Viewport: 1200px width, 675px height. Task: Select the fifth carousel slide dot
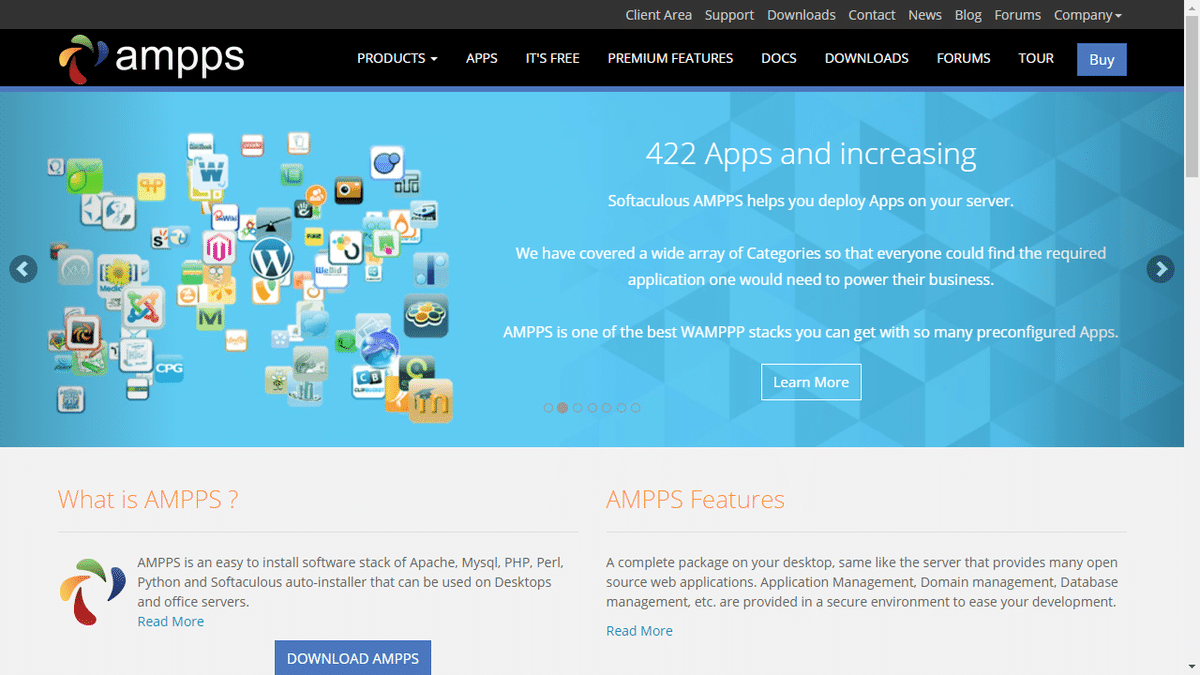click(x=606, y=408)
